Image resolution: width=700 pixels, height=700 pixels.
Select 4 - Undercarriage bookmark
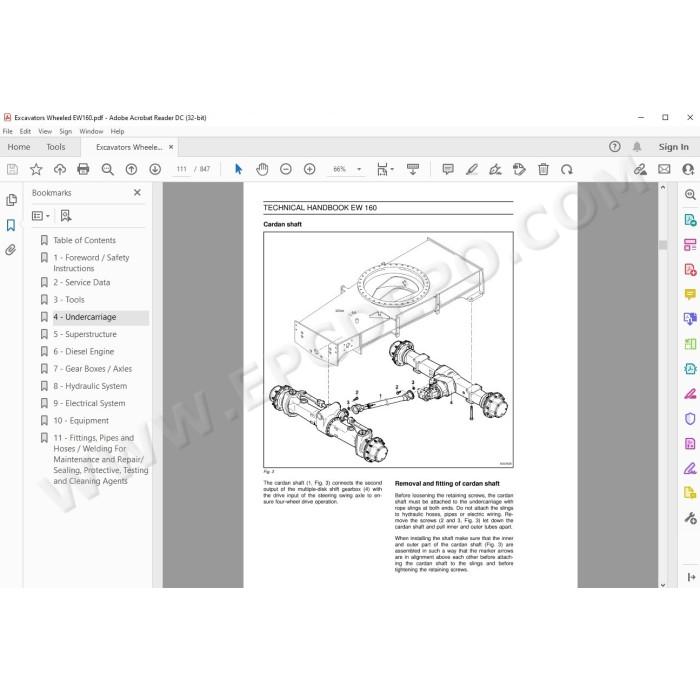point(85,317)
